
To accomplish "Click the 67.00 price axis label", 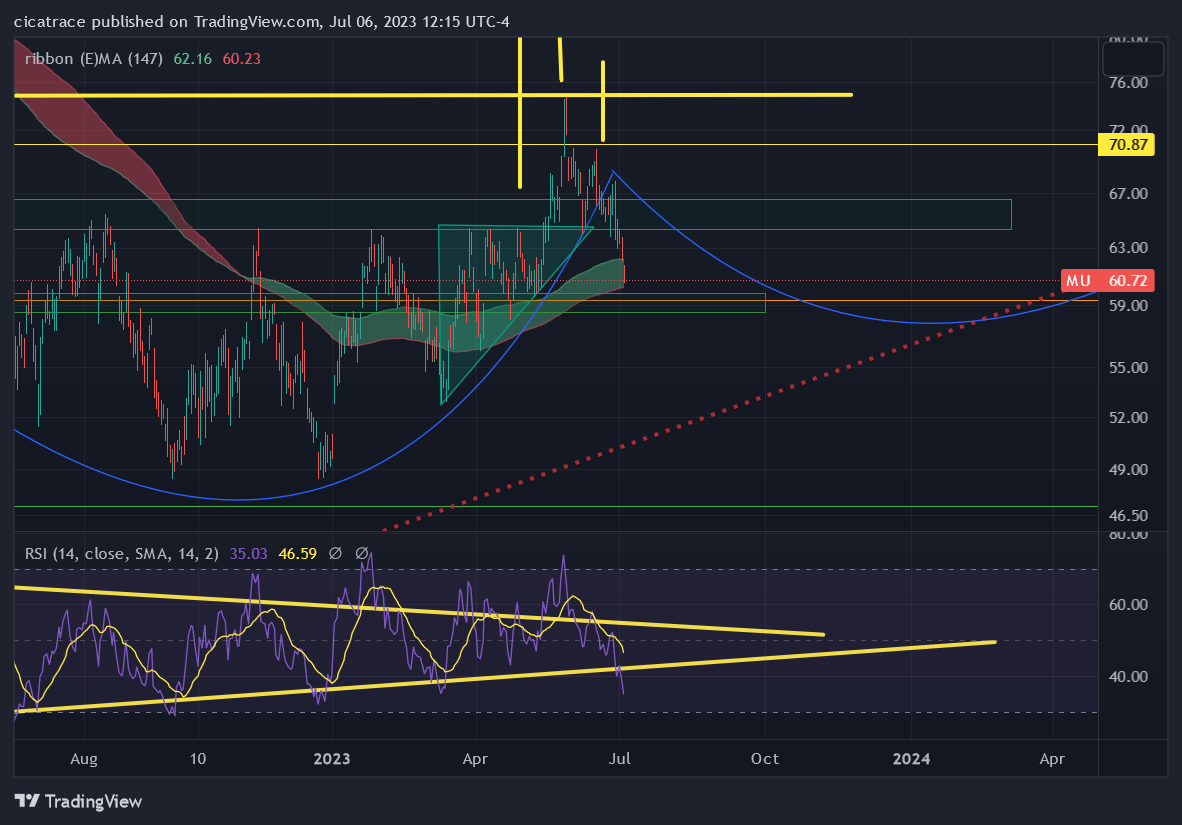I will (1128, 194).
